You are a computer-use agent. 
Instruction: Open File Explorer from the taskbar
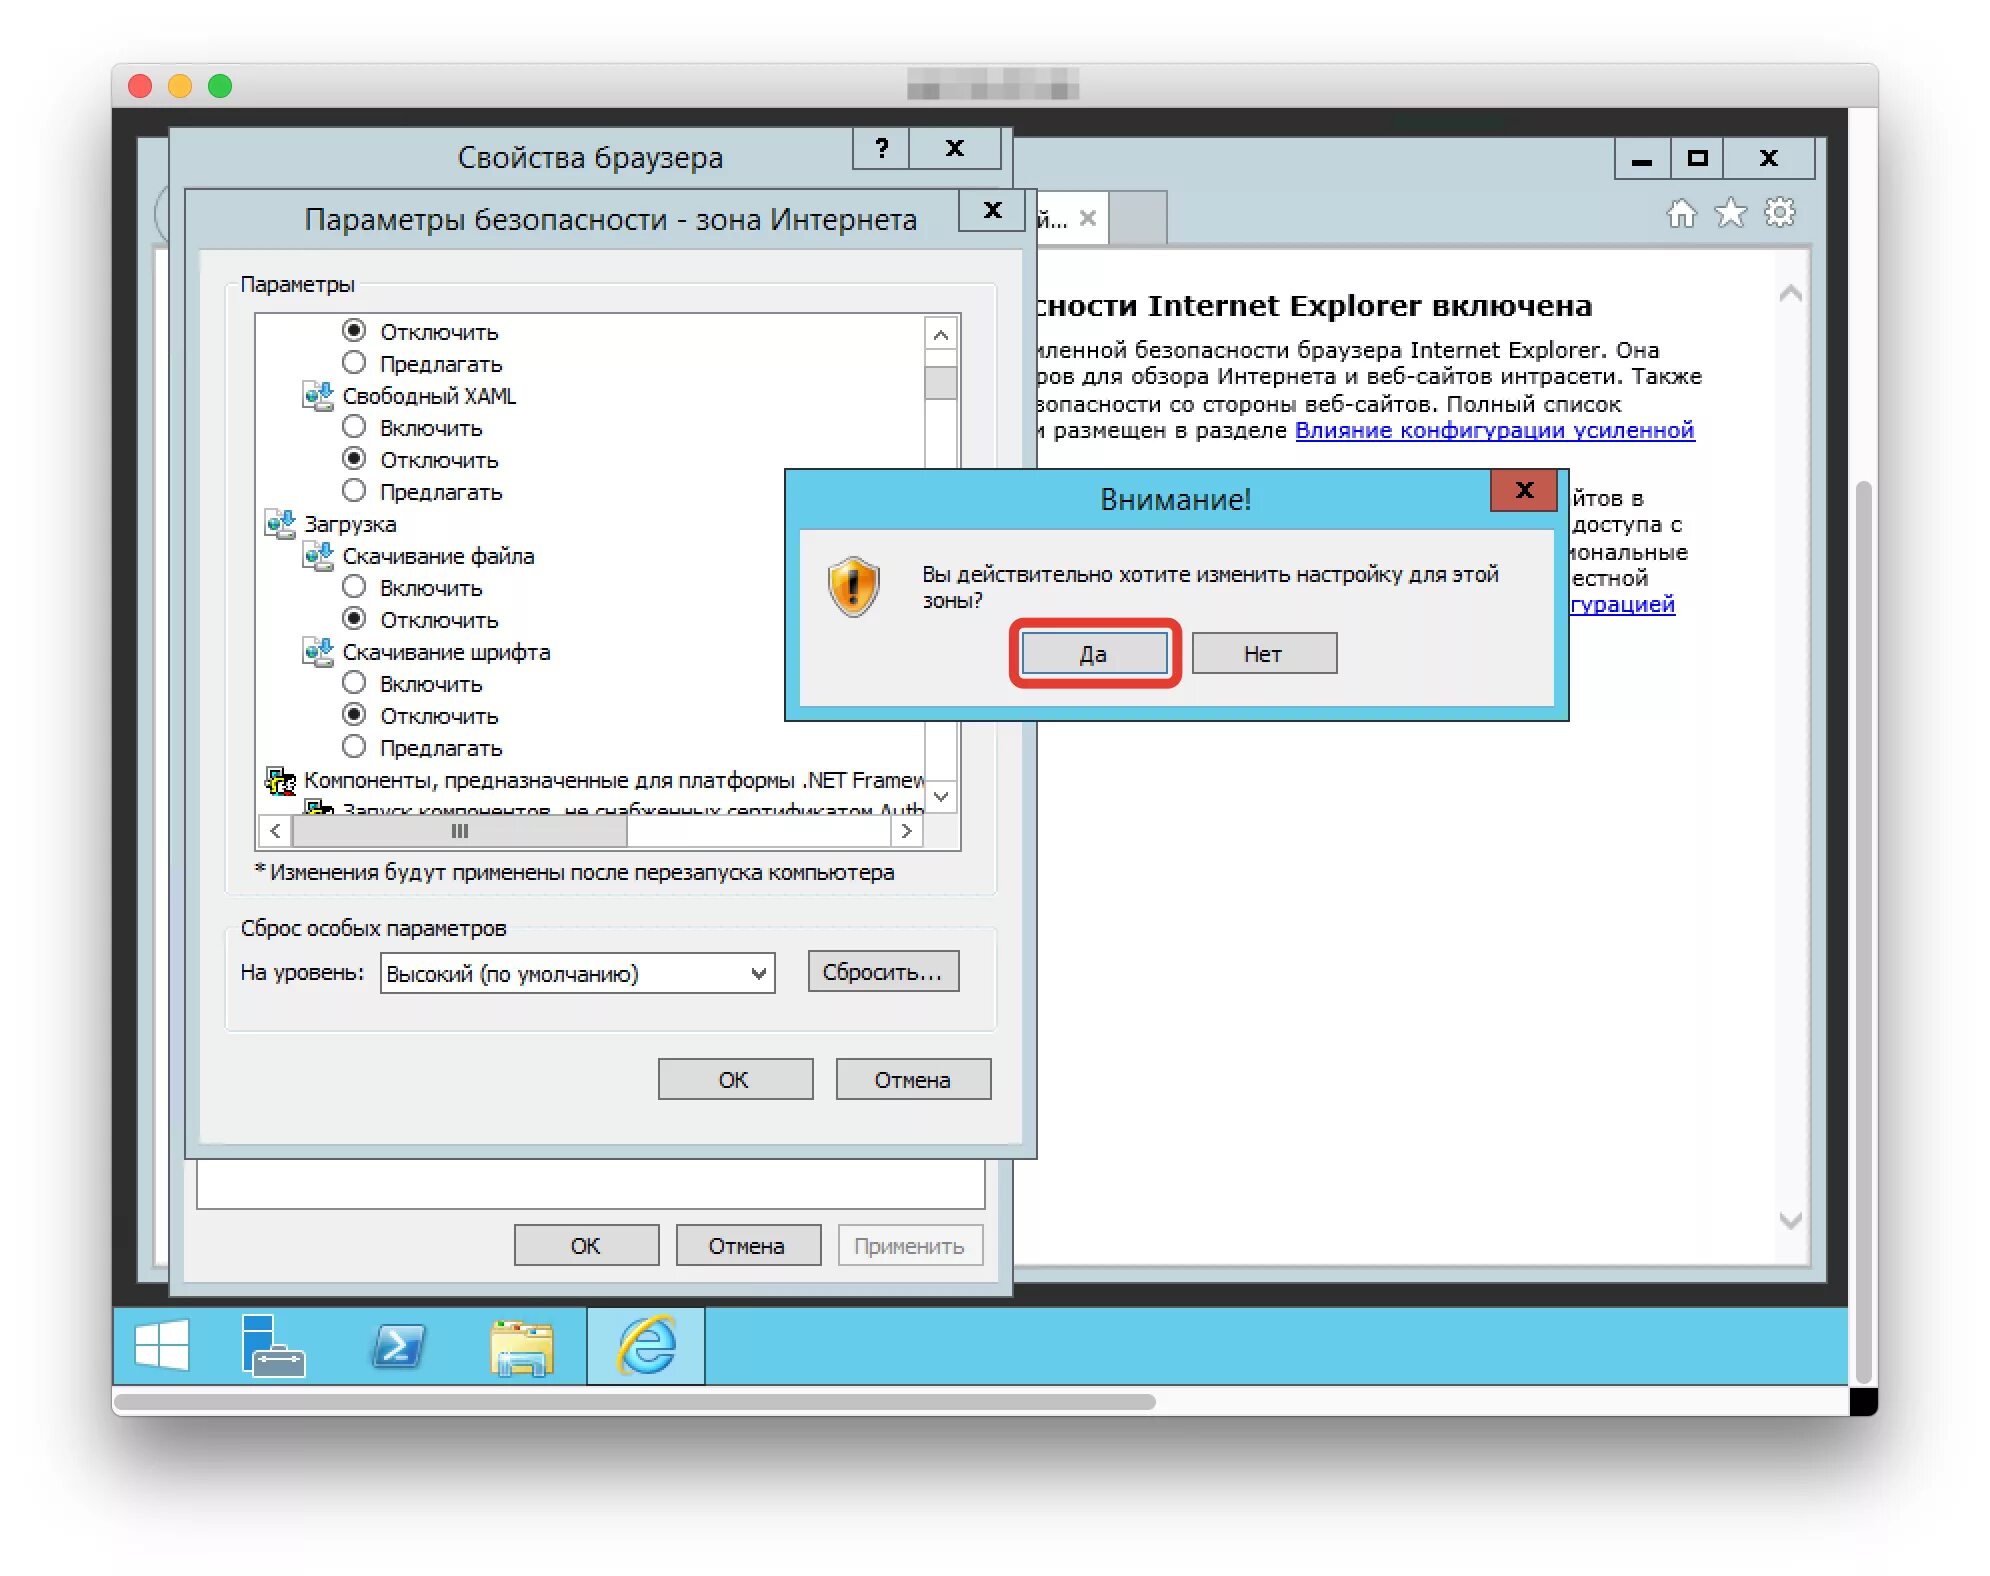click(x=522, y=1347)
